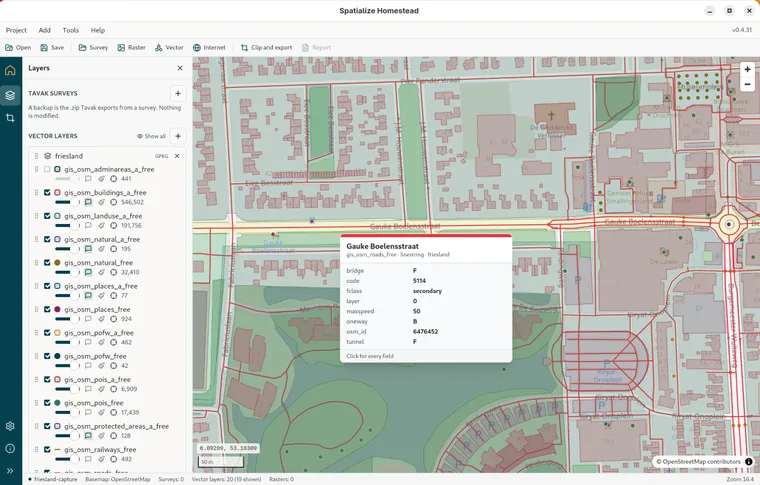Image resolution: width=760 pixels, height=485 pixels.
Task: Uncheck gis_osm_natural_a_free visibility
Action: coord(47,239)
